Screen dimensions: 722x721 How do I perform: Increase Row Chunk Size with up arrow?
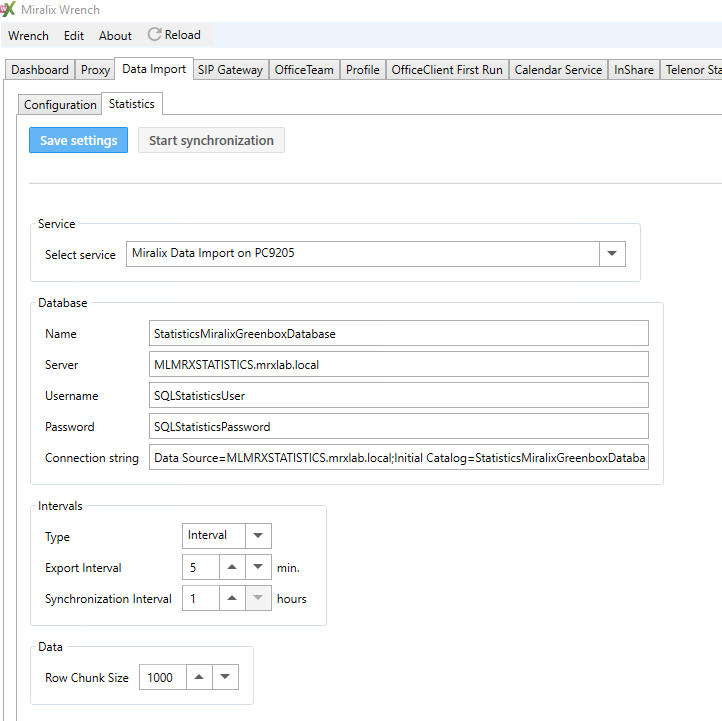[199, 677]
